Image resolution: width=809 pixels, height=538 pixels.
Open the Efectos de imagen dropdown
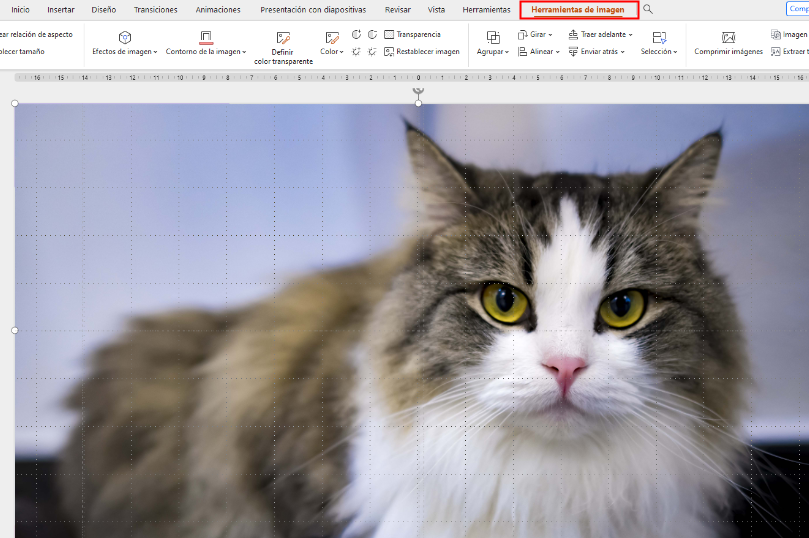click(124, 51)
